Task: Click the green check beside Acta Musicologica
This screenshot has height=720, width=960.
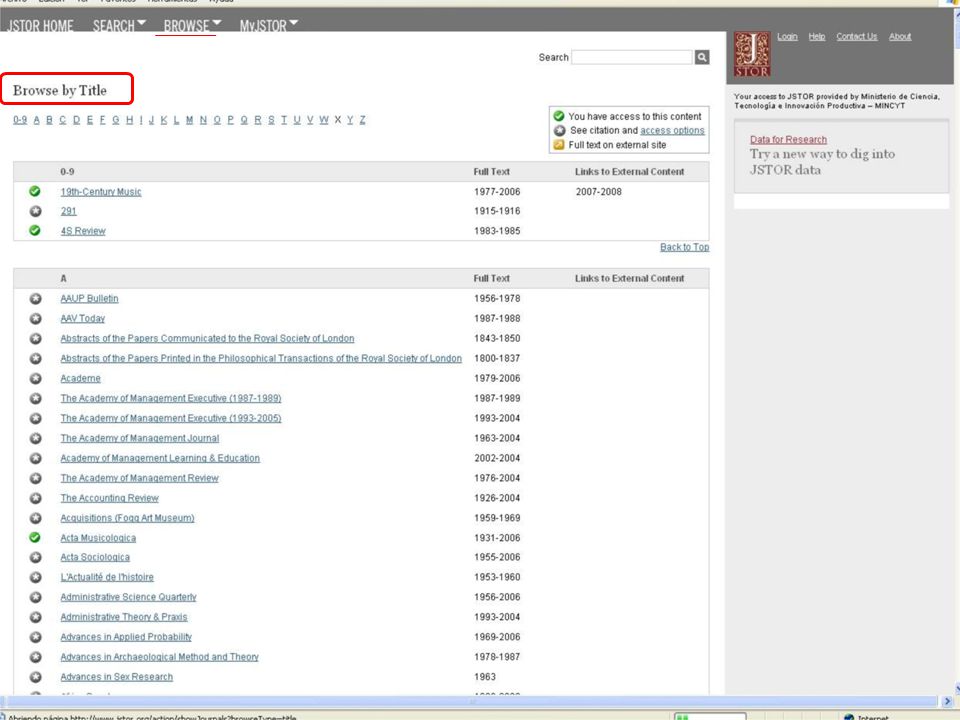Action: coord(35,538)
